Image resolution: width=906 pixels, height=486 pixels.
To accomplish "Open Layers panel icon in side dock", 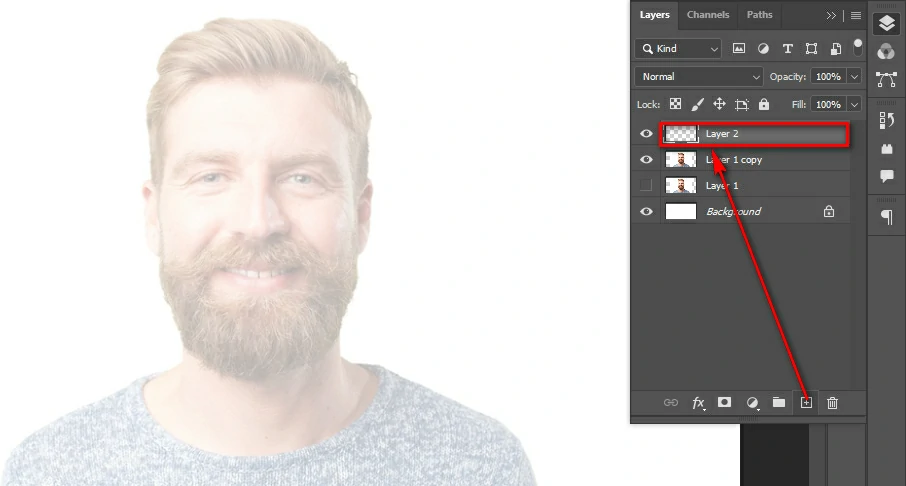I will pyautogui.click(x=886, y=24).
